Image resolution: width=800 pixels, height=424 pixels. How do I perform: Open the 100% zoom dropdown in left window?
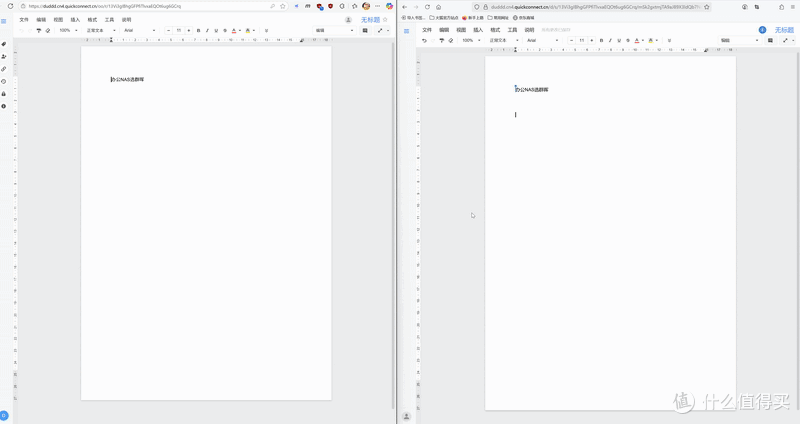68,31
